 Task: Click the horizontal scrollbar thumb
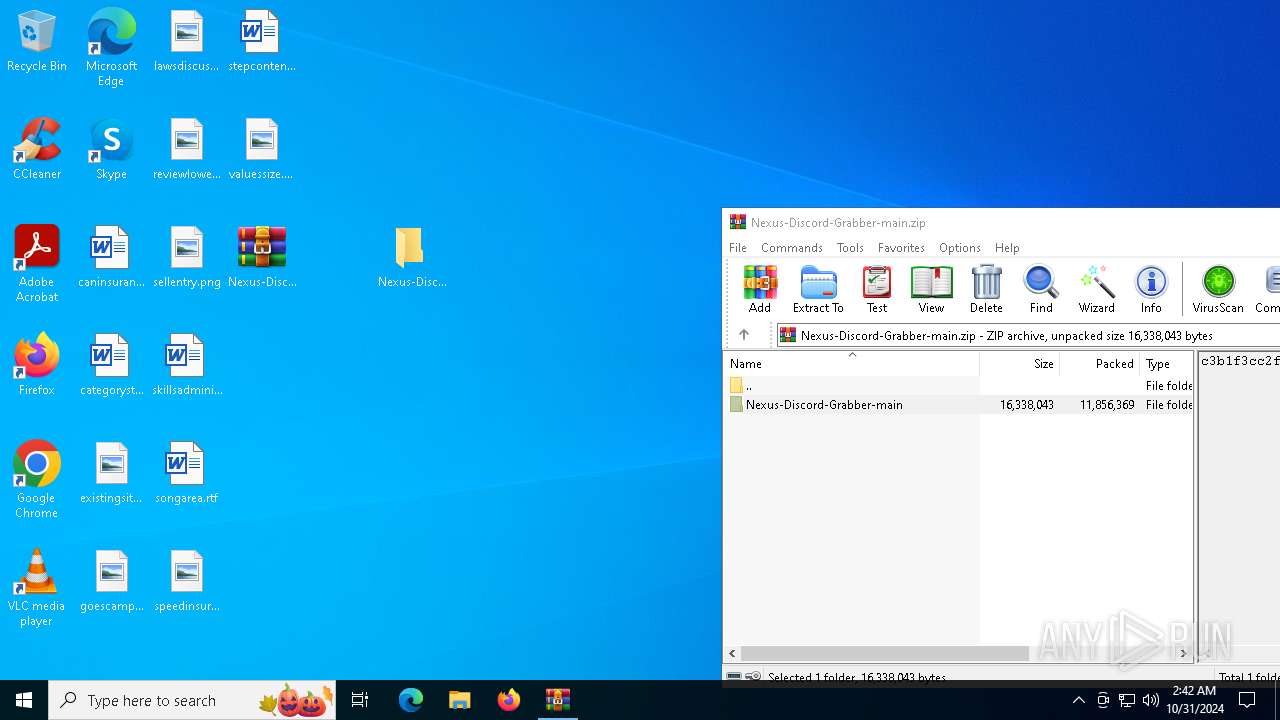point(885,653)
